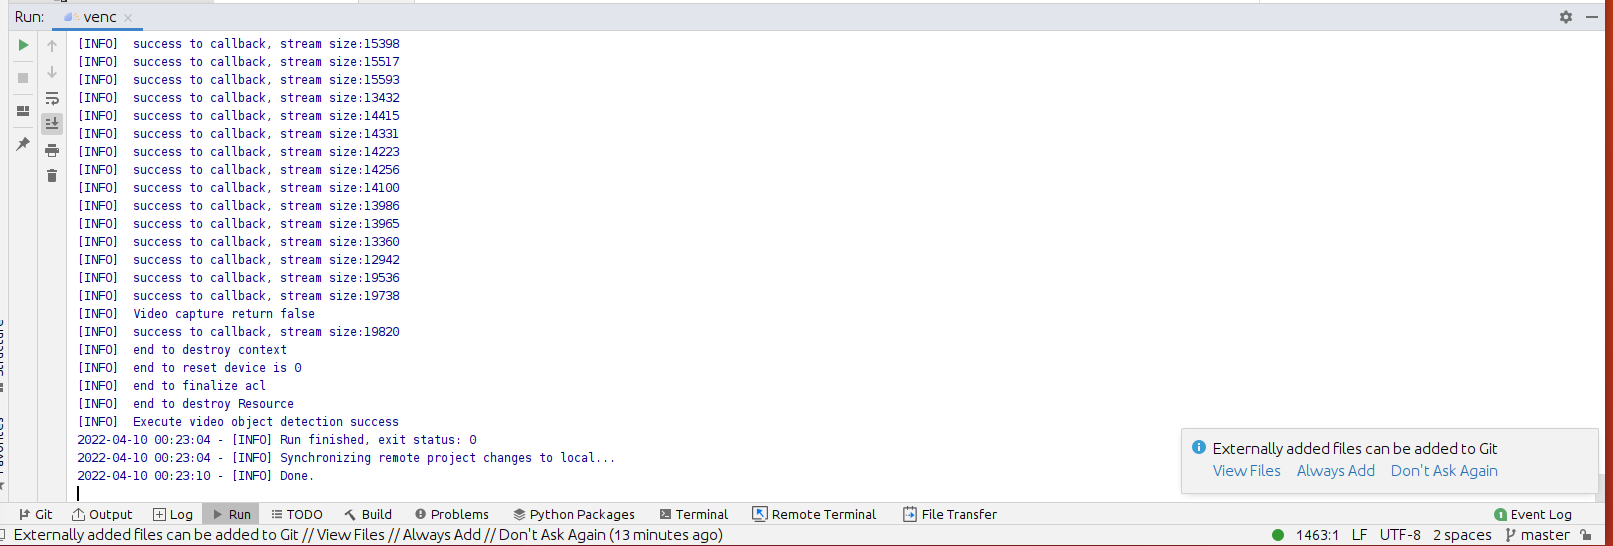
Task: Print console output using printer icon
Action: (52, 150)
